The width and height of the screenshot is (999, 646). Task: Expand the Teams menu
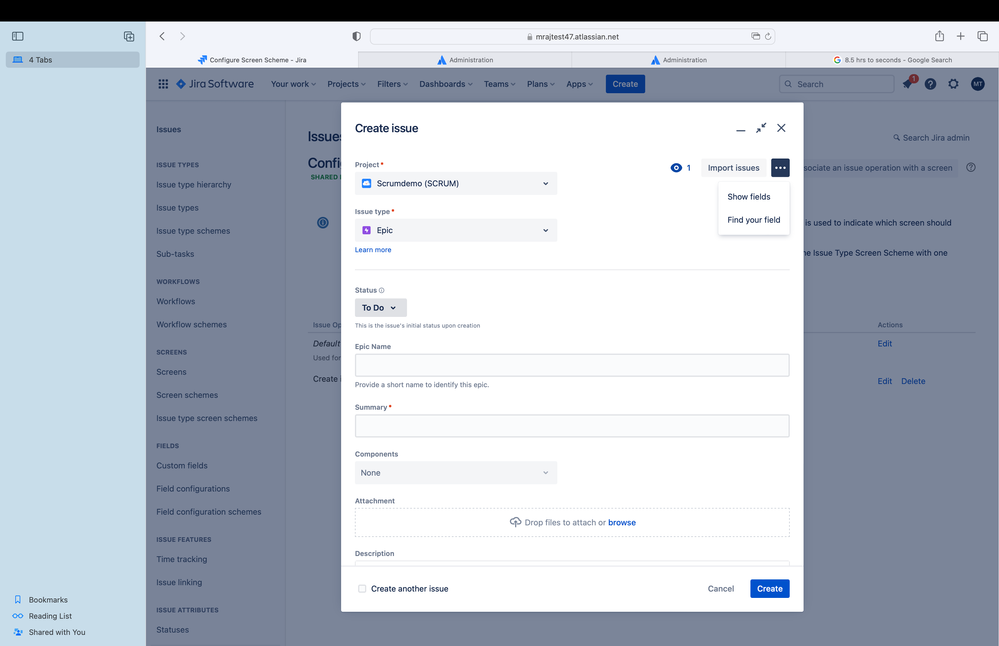500,84
